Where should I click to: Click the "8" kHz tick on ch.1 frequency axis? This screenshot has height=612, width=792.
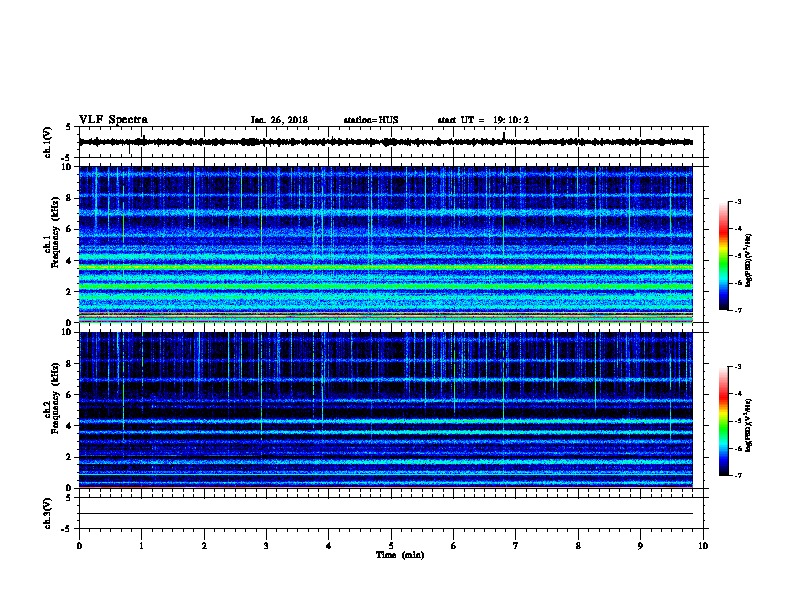[x=70, y=198]
